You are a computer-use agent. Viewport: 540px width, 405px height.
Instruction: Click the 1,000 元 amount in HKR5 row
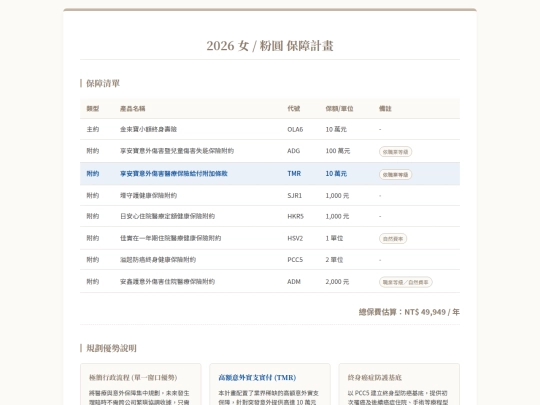(x=337, y=216)
